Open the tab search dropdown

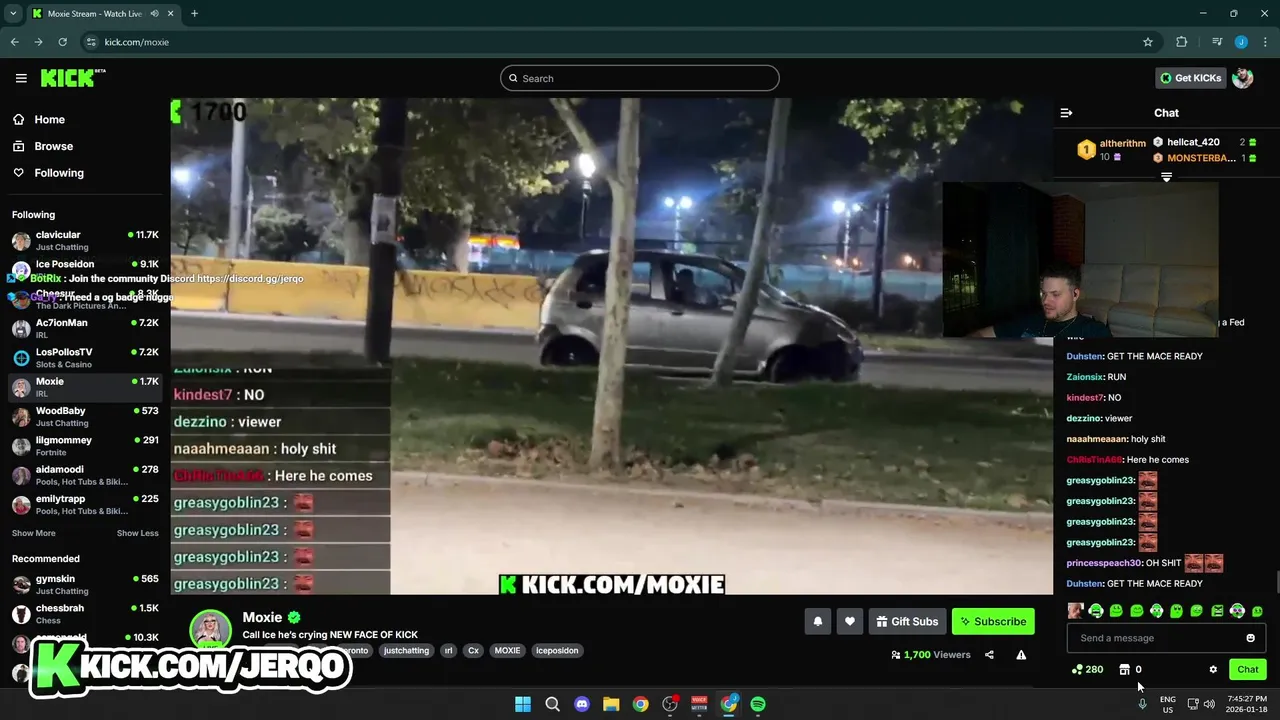[13, 13]
